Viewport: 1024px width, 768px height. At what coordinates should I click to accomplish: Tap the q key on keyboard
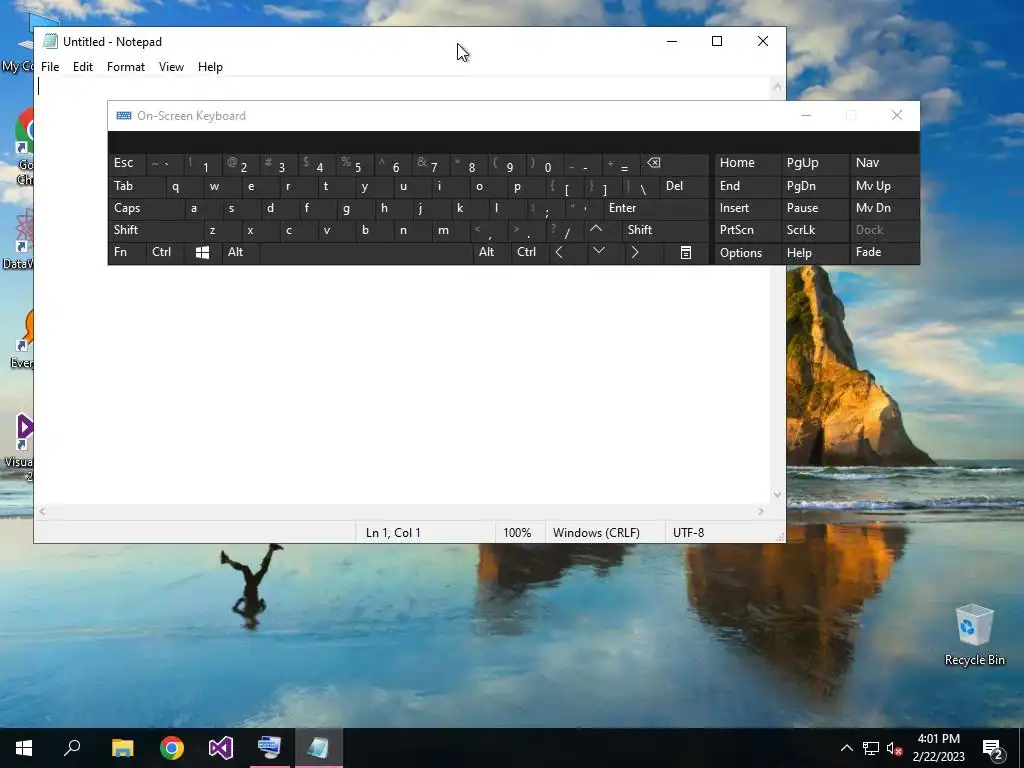[x=175, y=186]
